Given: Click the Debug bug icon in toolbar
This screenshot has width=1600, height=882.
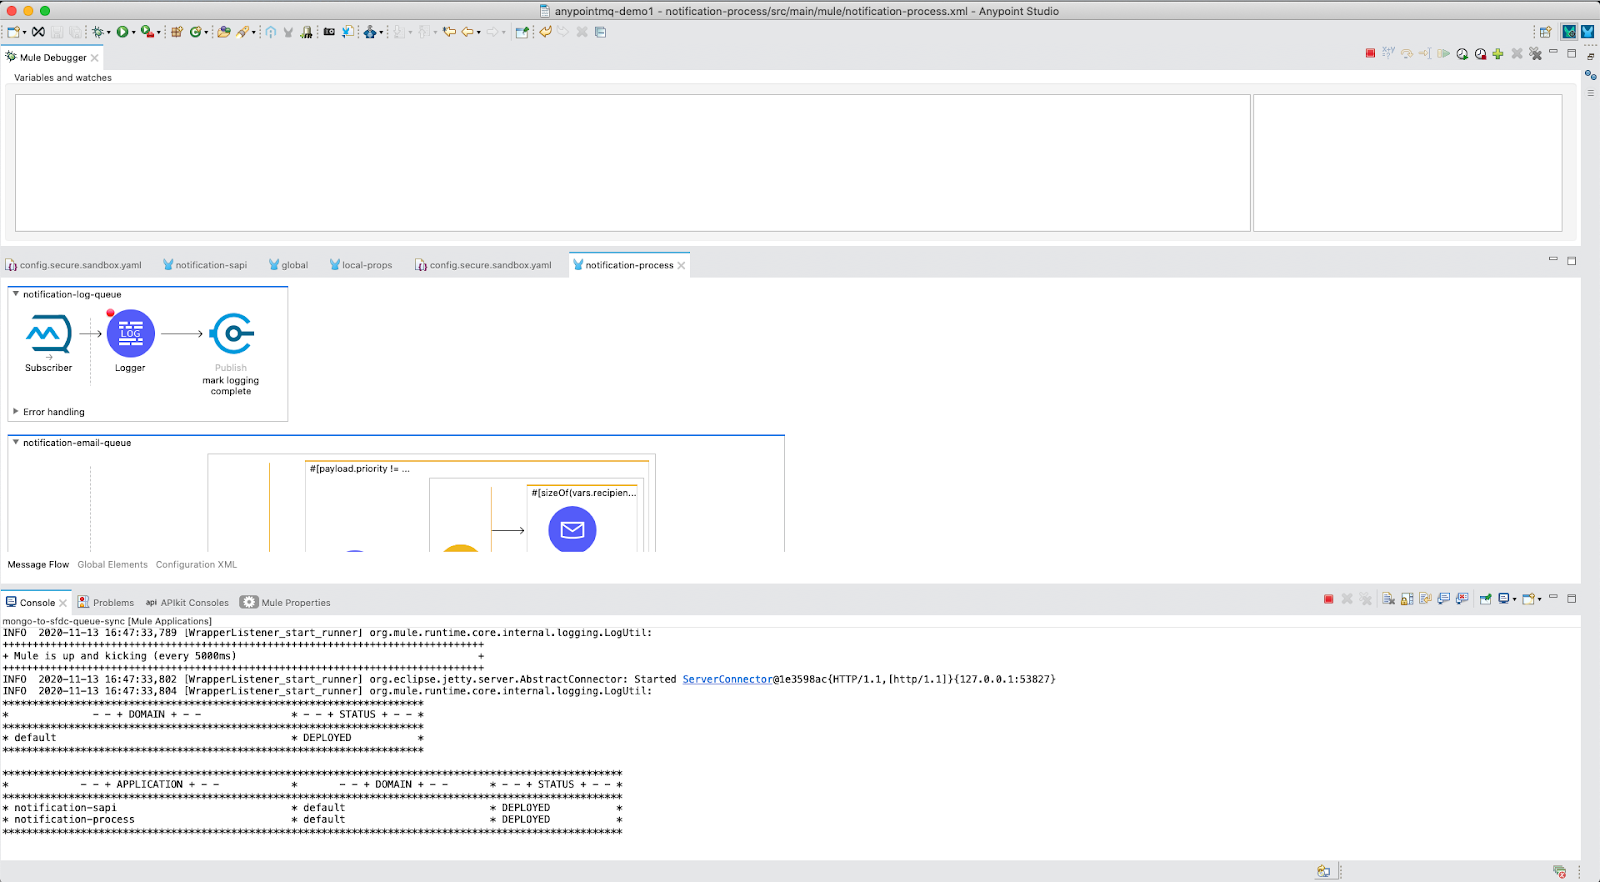Looking at the screenshot, I should click(98, 32).
